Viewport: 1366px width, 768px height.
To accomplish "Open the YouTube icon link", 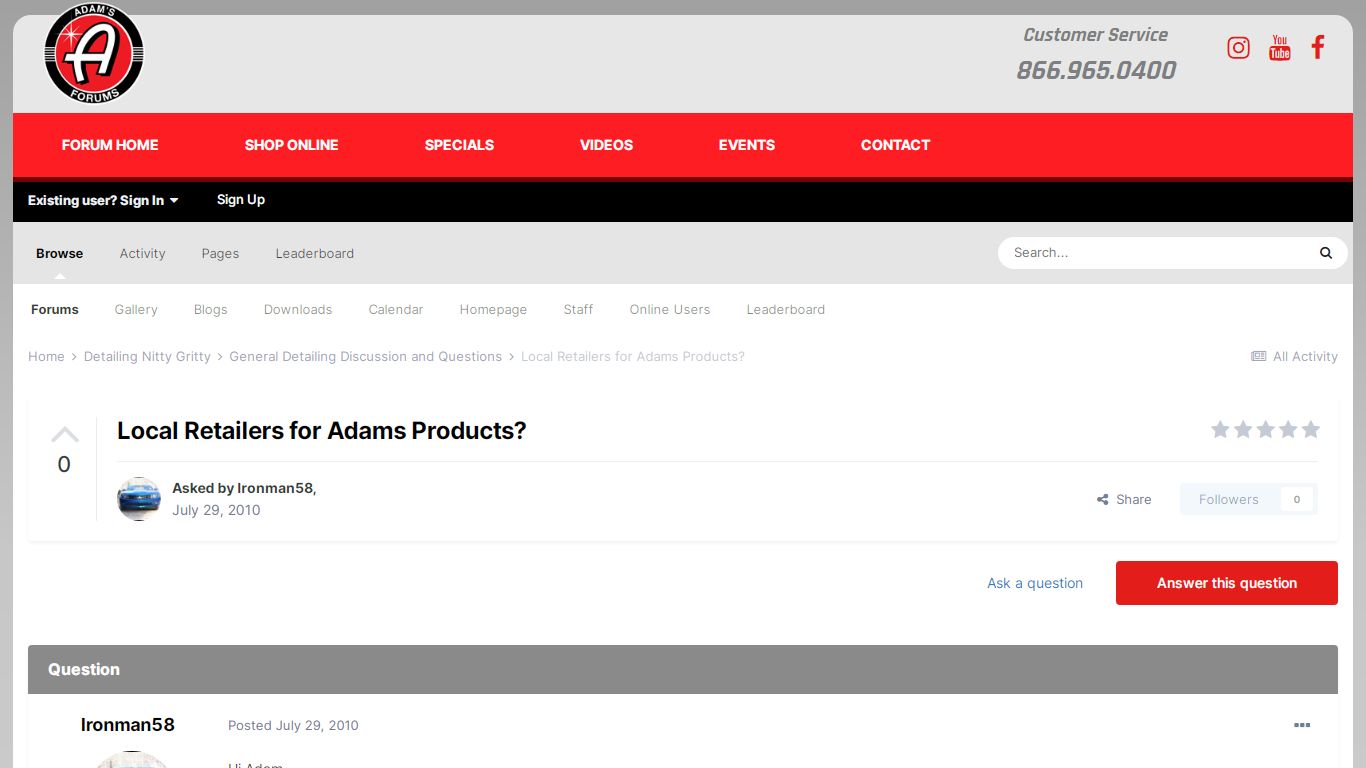I will (1280, 47).
